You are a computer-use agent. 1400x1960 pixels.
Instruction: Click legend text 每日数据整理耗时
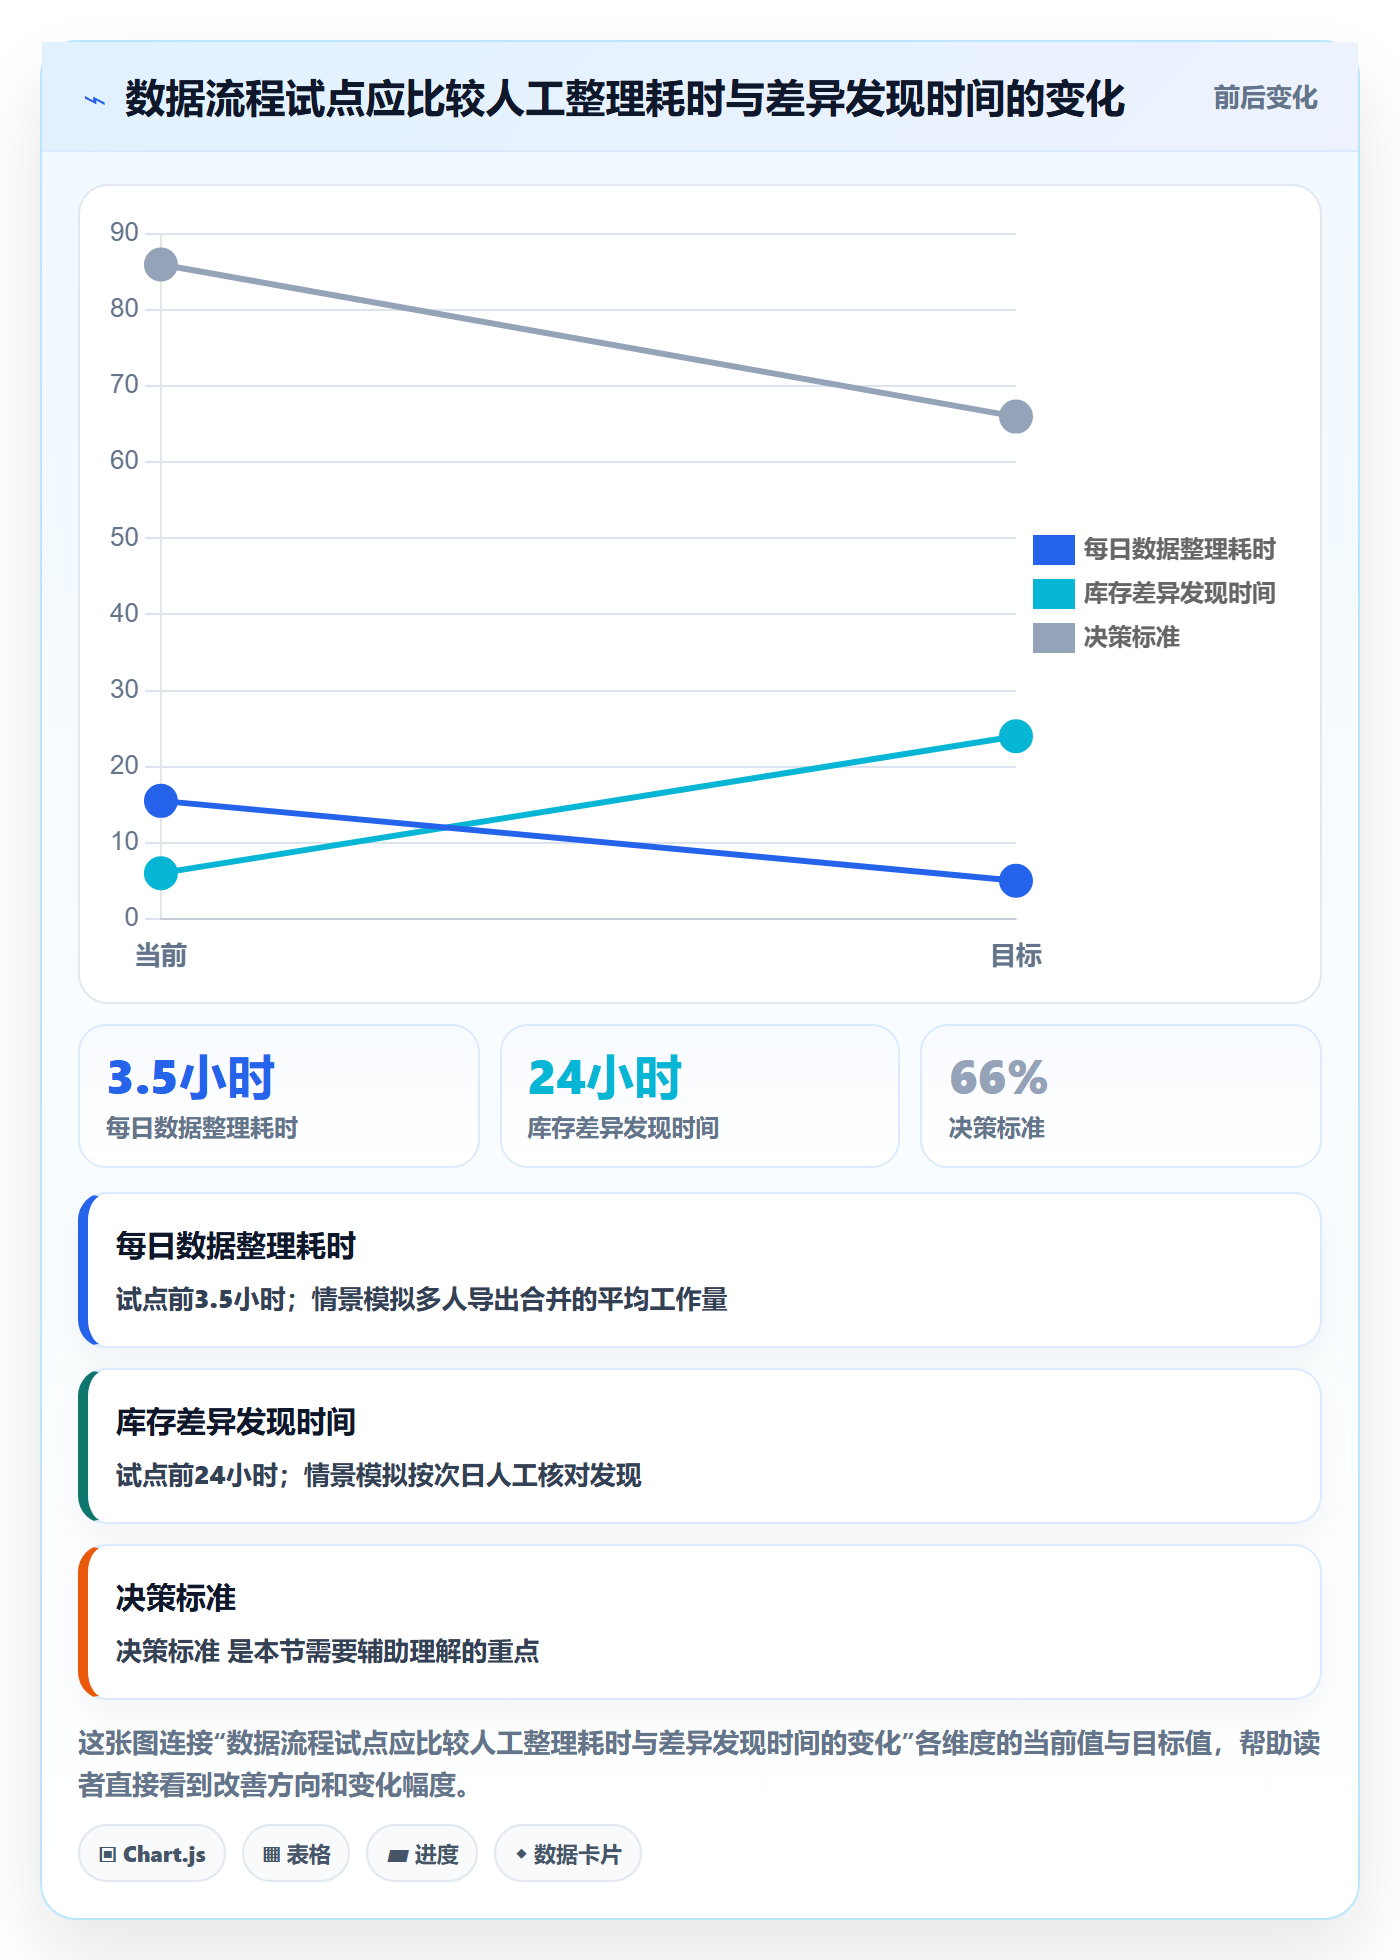[x=1180, y=549]
